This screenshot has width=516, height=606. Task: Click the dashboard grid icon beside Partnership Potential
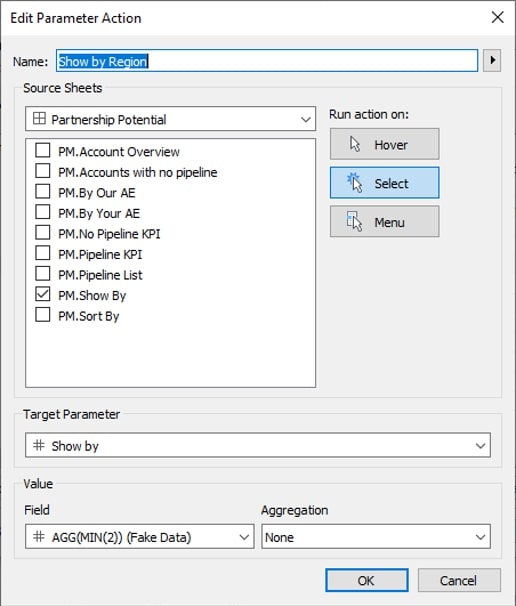pos(39,119)
